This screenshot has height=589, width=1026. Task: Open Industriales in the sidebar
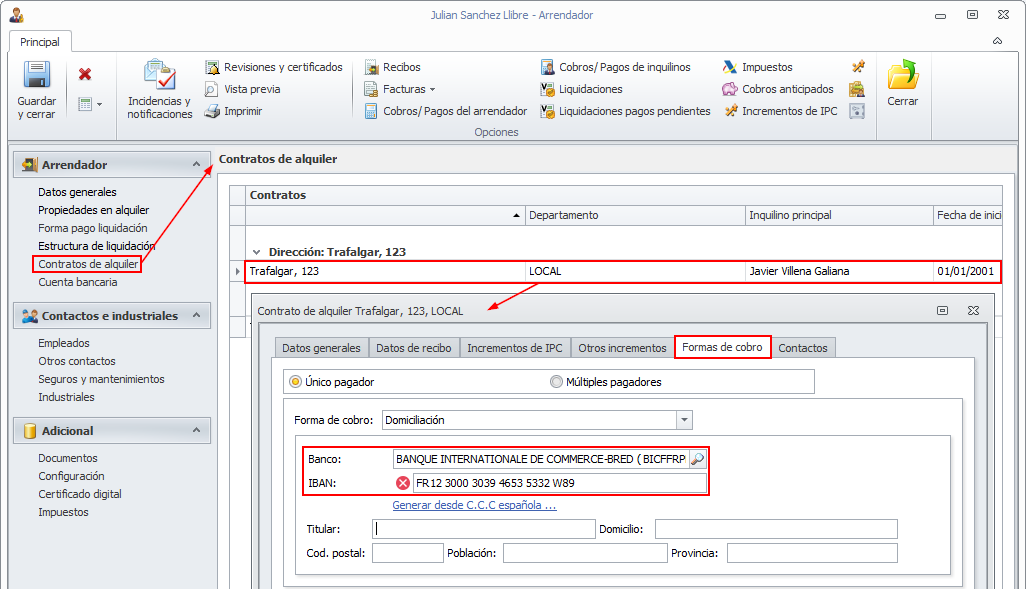click(x=66, y=397)
